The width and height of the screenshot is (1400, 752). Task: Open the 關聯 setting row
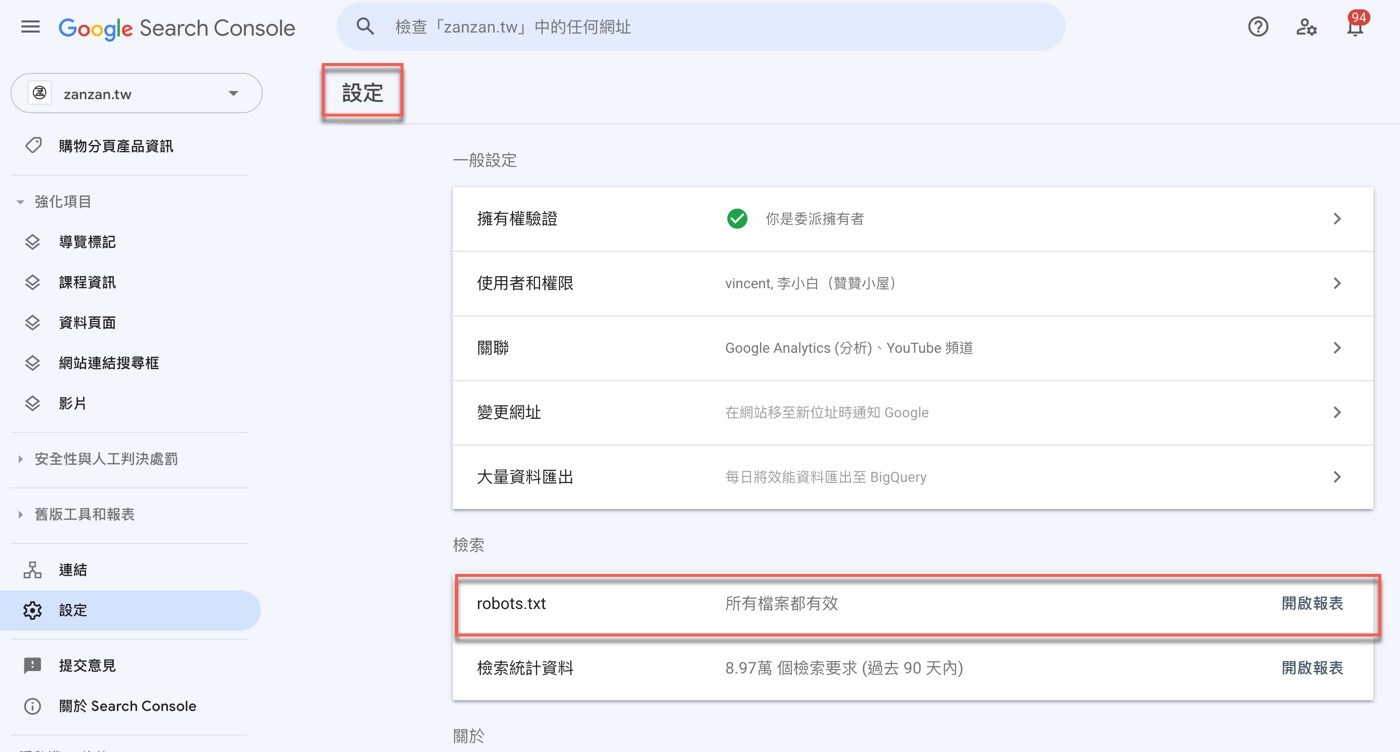(913, 348)
